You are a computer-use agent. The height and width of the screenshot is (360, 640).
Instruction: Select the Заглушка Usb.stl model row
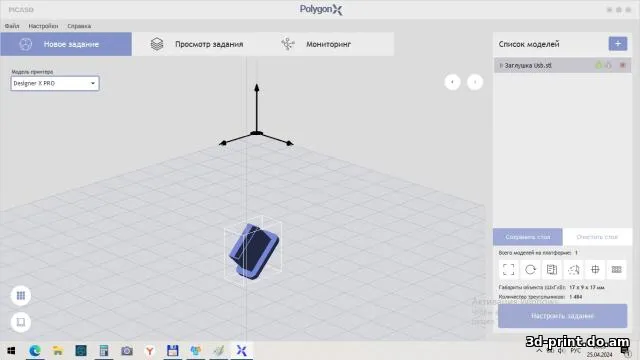[562, 65]
